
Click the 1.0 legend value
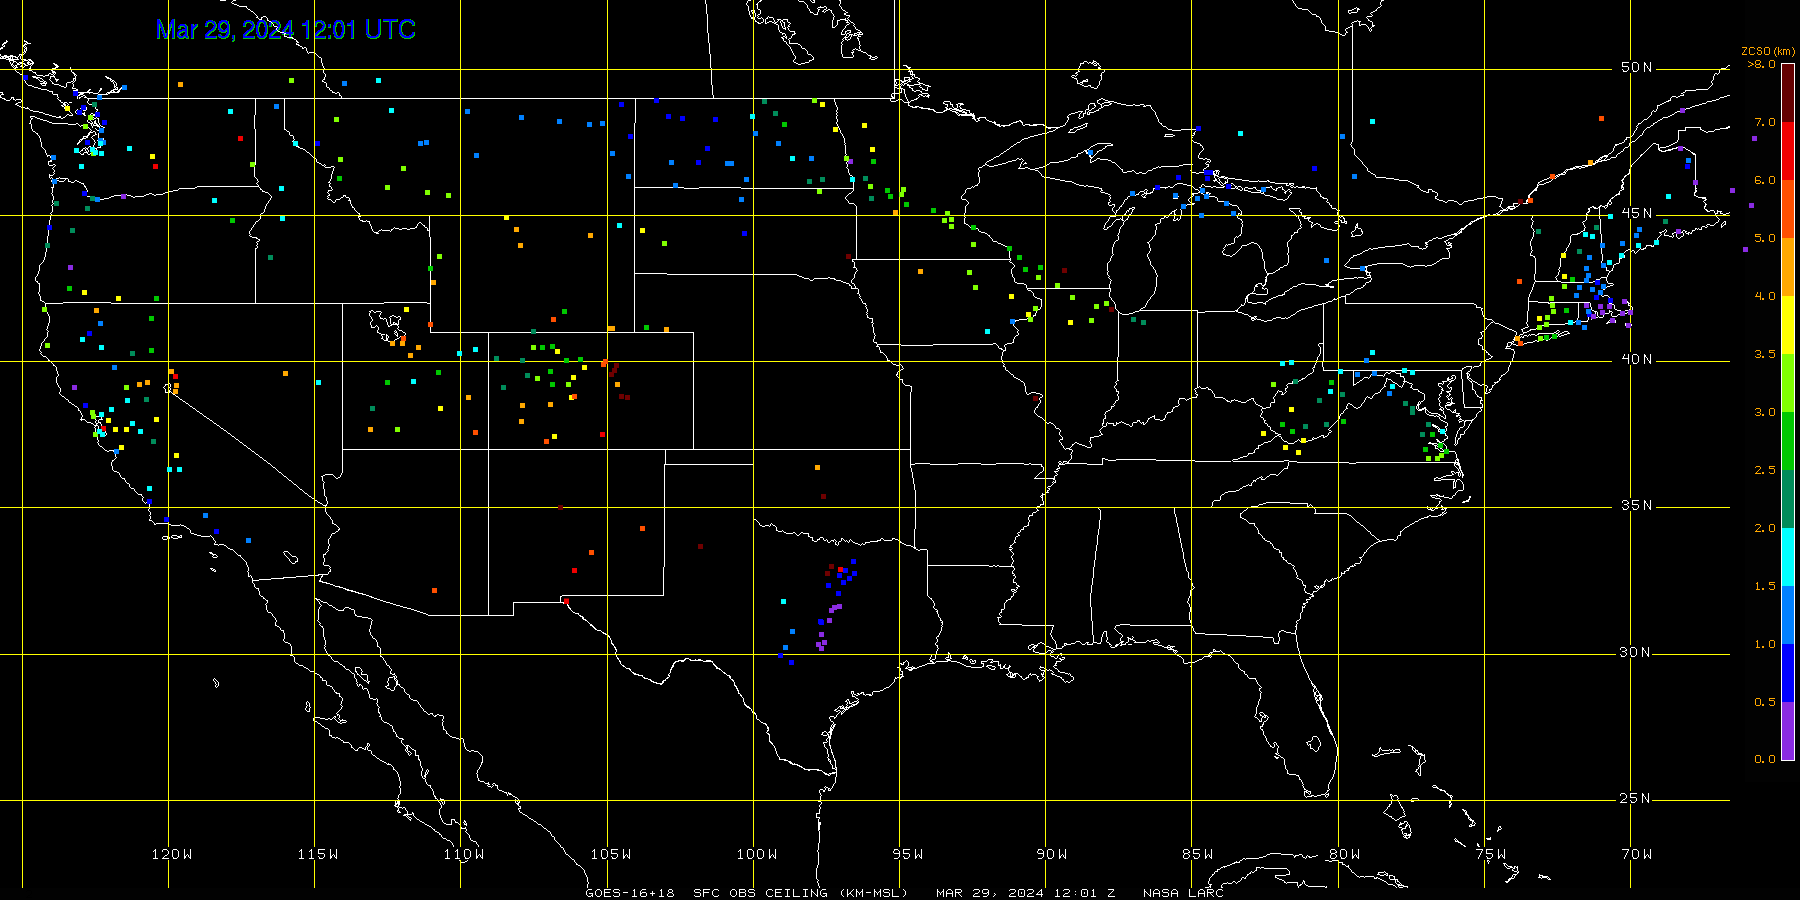(x=1765, y=645)
